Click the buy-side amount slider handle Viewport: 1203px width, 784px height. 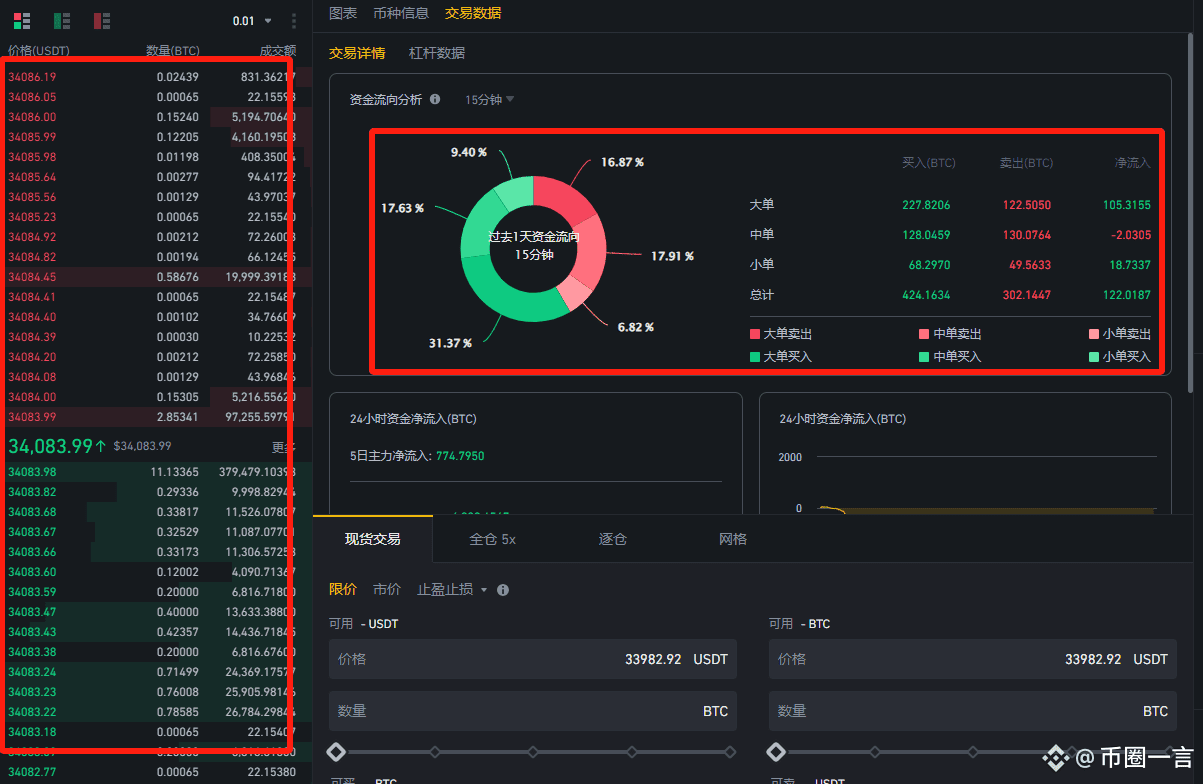coord(337,751)
